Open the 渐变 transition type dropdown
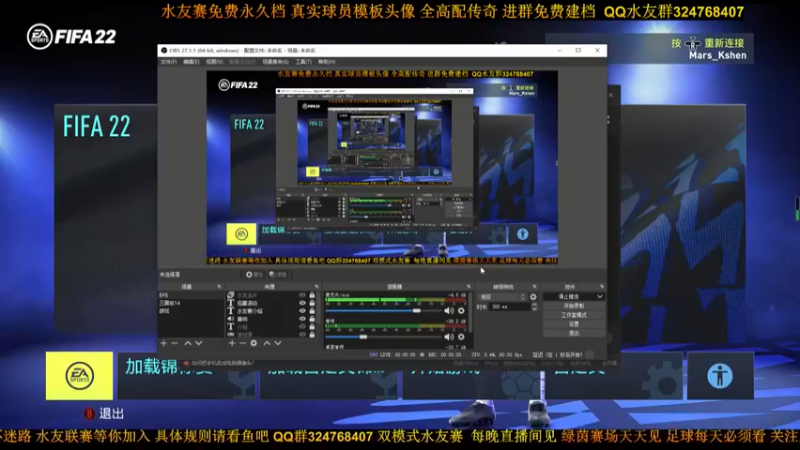Image resolution: width=800 pixels, height=450 pixels. pyautogui.click(x=502, y=296)
